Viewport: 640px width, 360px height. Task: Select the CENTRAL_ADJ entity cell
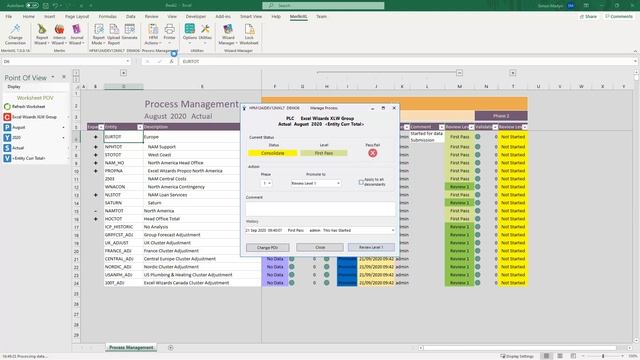point(124,259)
